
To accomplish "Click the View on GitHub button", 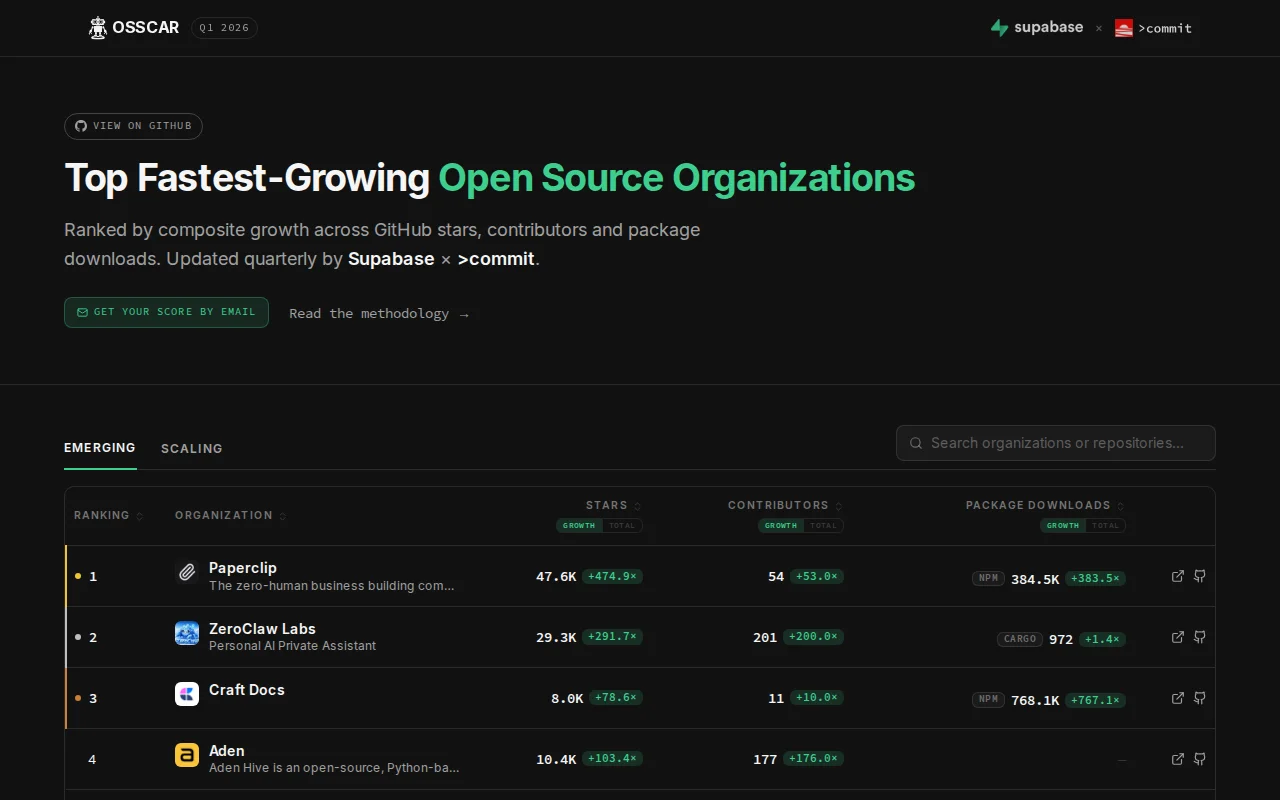I will pos(133,126).
